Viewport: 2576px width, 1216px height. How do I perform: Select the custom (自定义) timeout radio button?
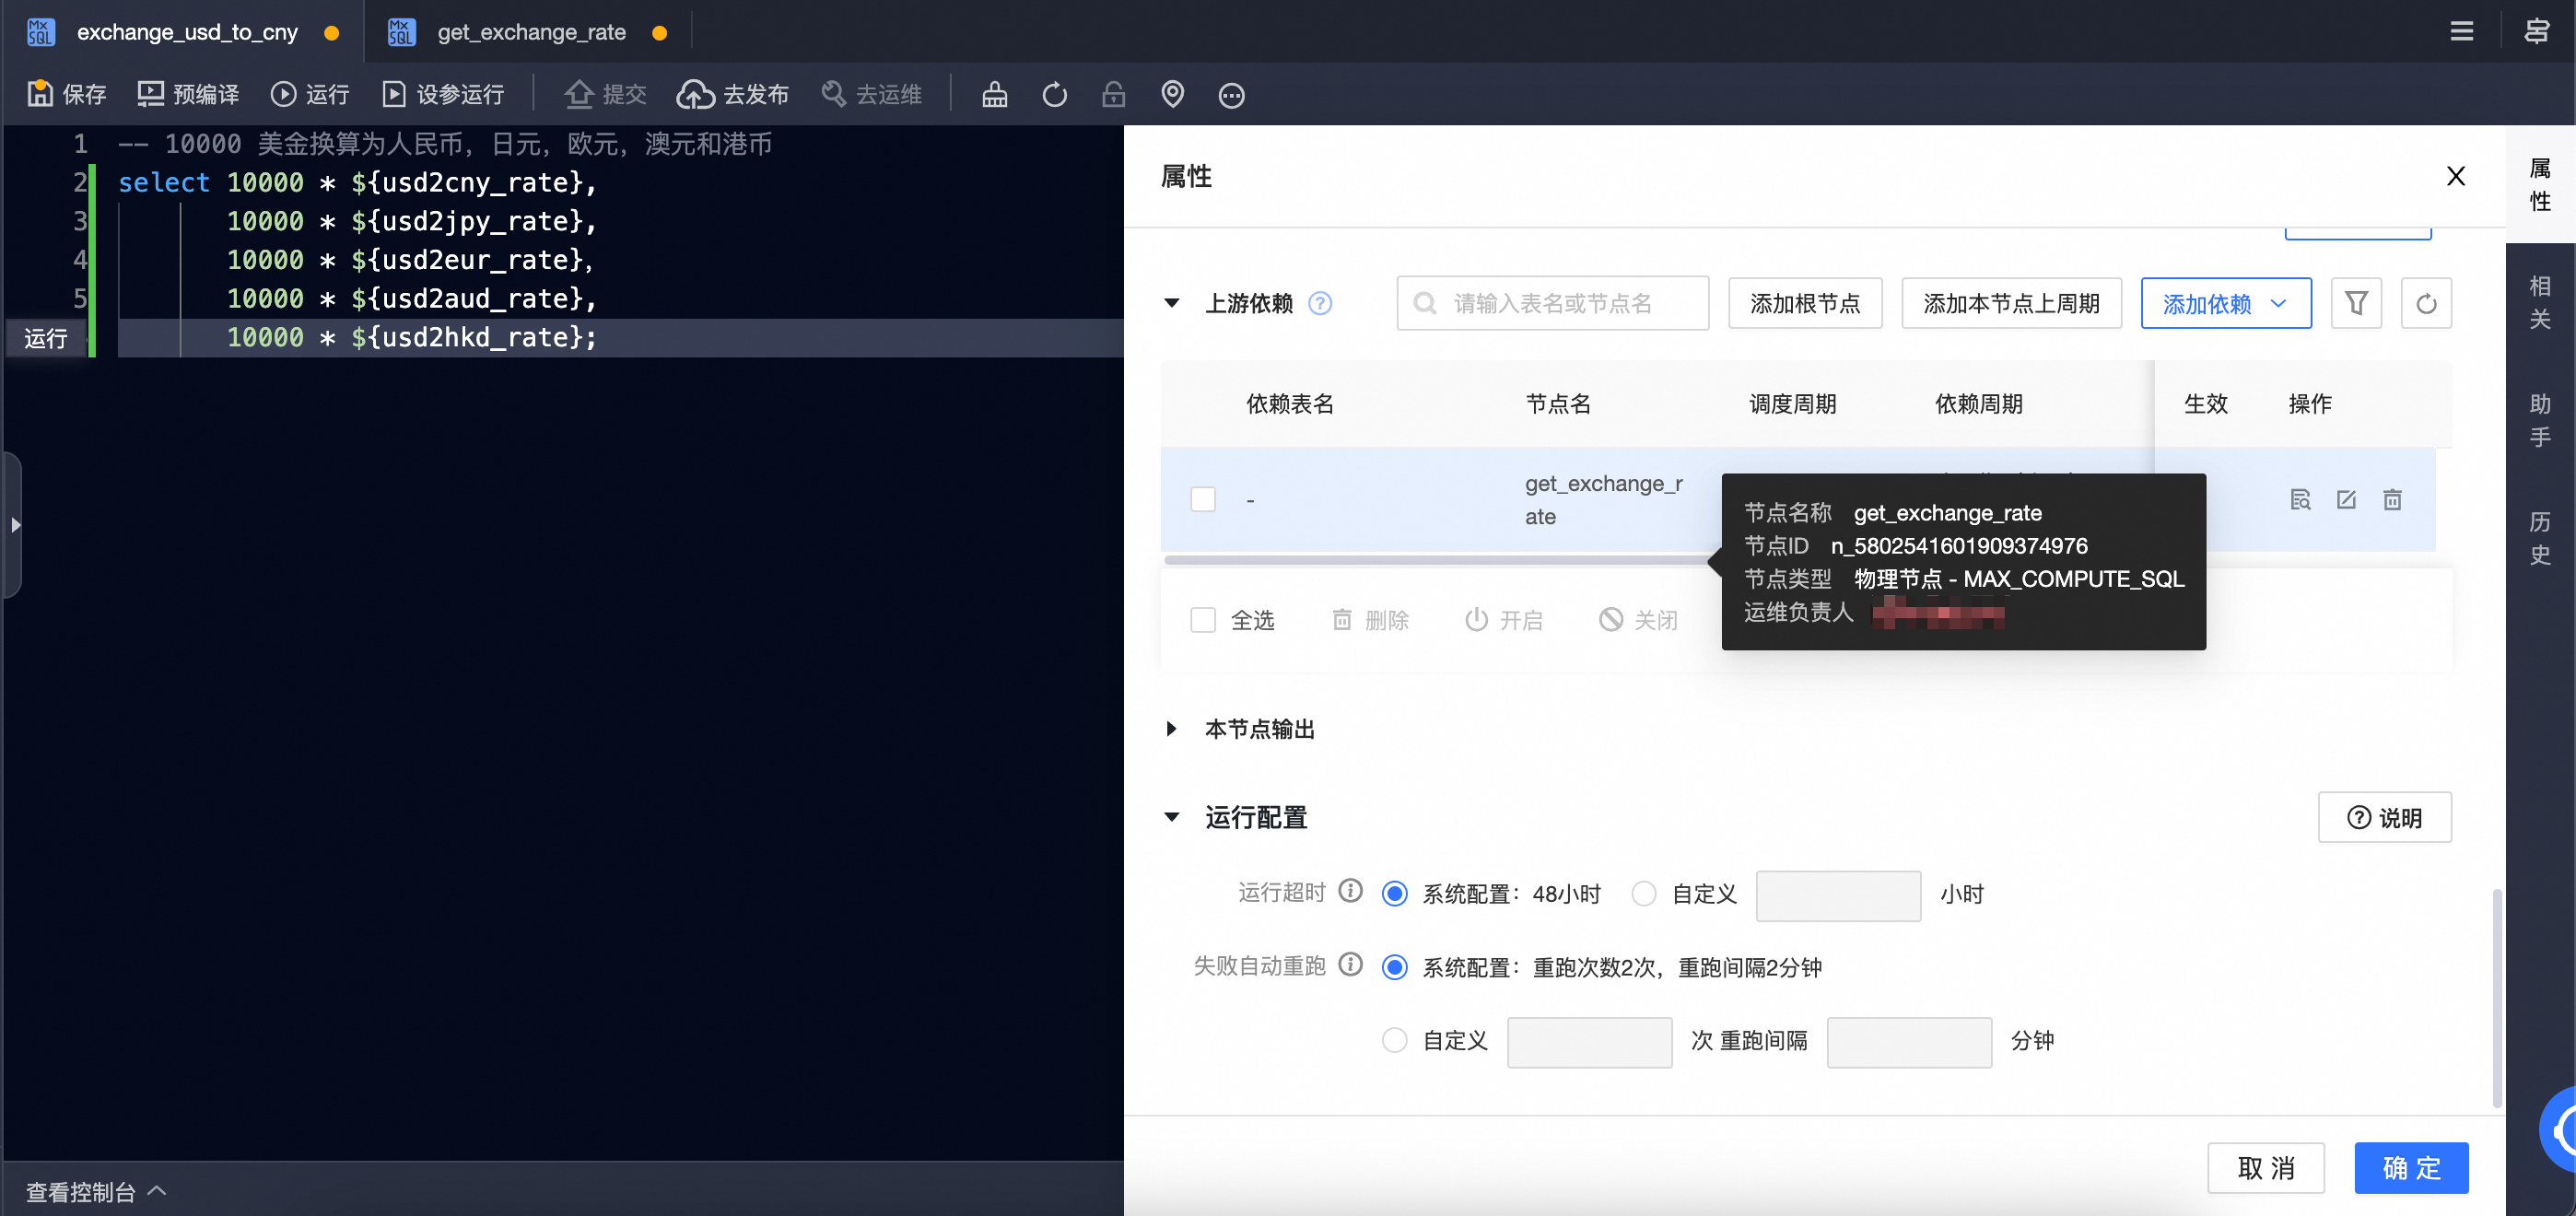(x=1643, y=894)
